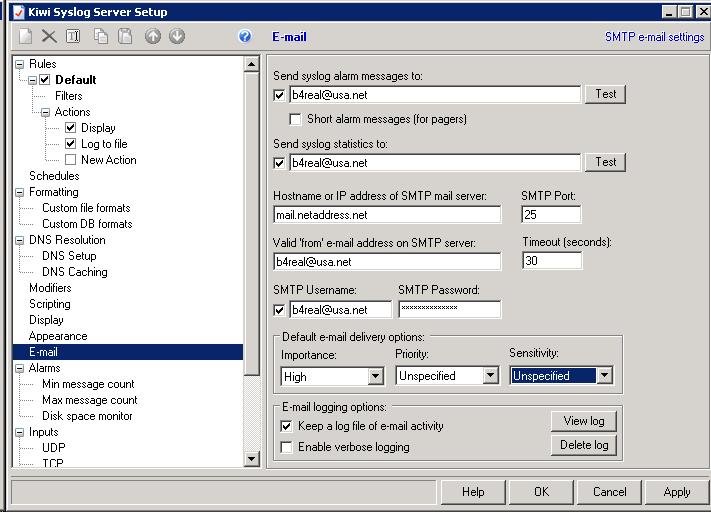Screen dimensions: 711x512
Task: Select Alarms in the settings tree
Action: click(x=44, y=368)
